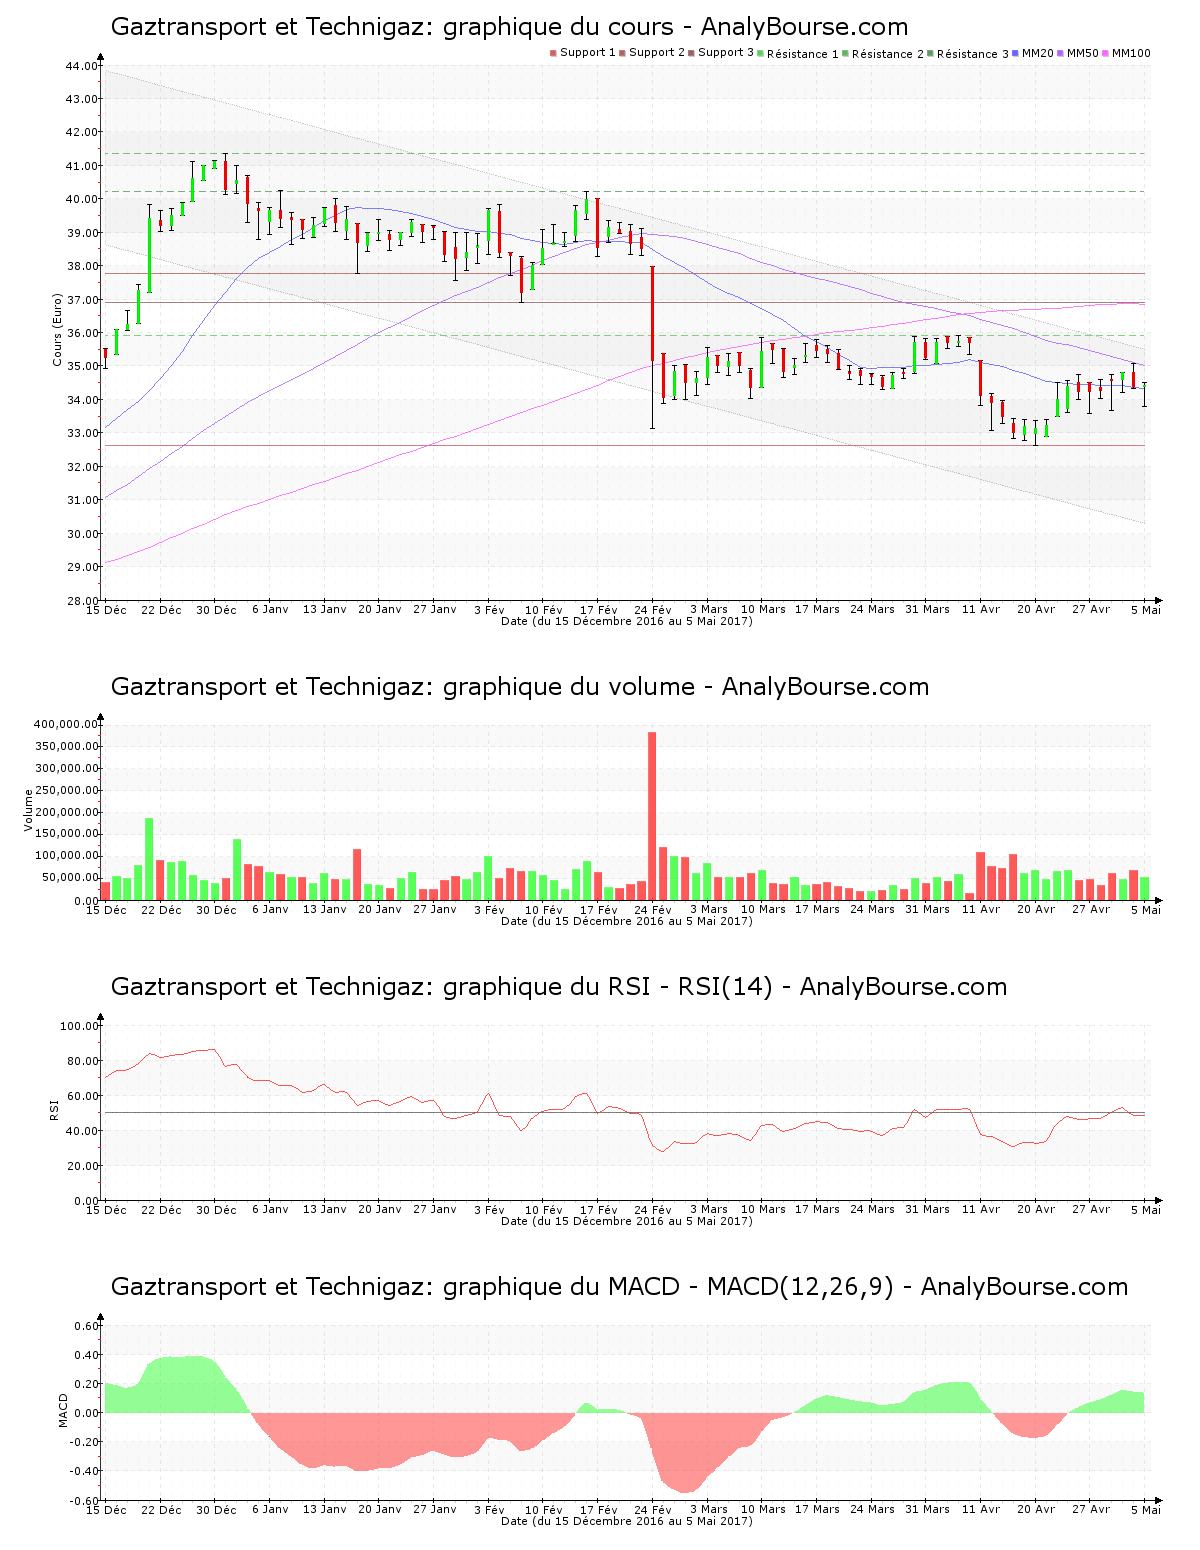Select the Résistance 2 legend marker
The width and height of the screenshot is (1200, 1550).
846,53
